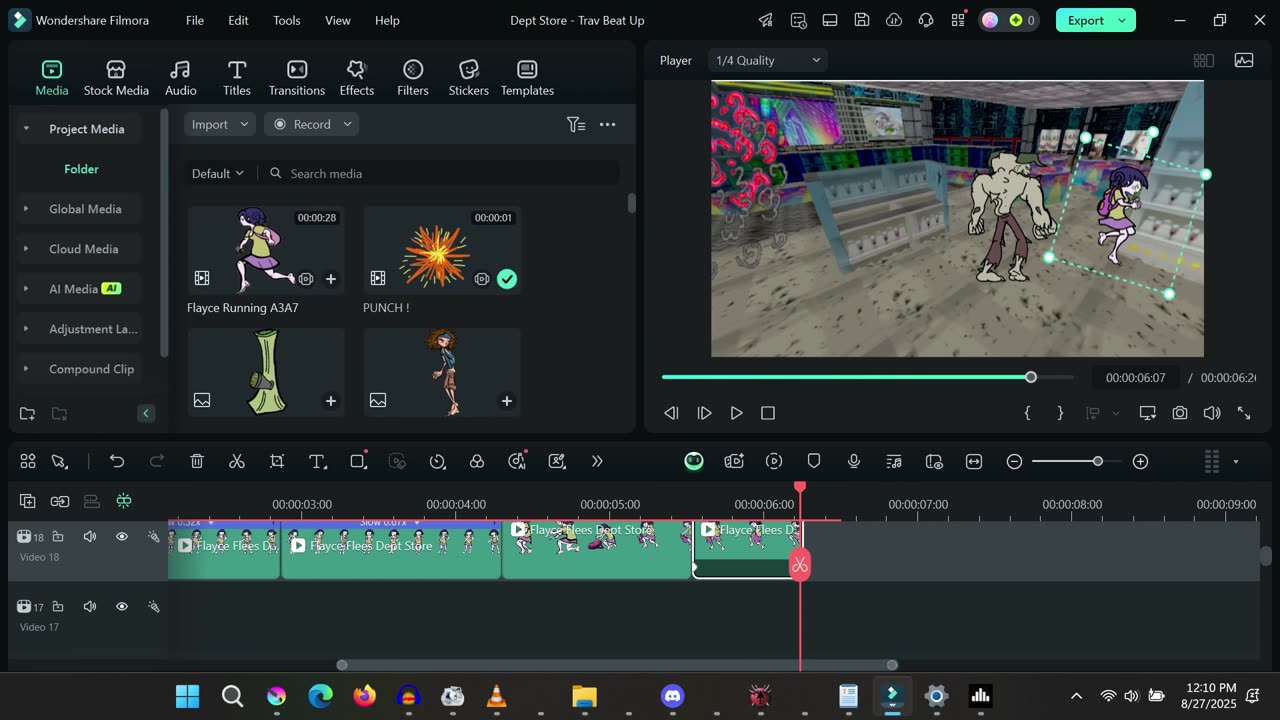Viewport: 1280px width, 720px height.
Task: Mute the Video 18 track
Action: [x=90, y=537]
